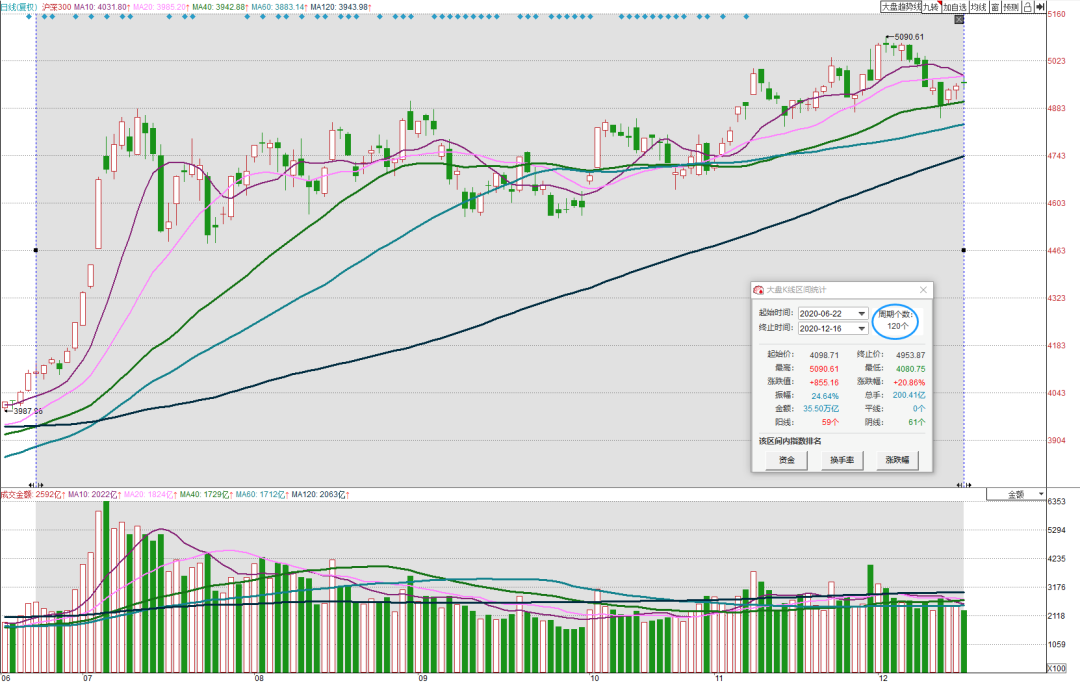Toggle the 大盘趋势线 trend line button
This screenshot has height=683, width=1080.
tap(901, 7)
